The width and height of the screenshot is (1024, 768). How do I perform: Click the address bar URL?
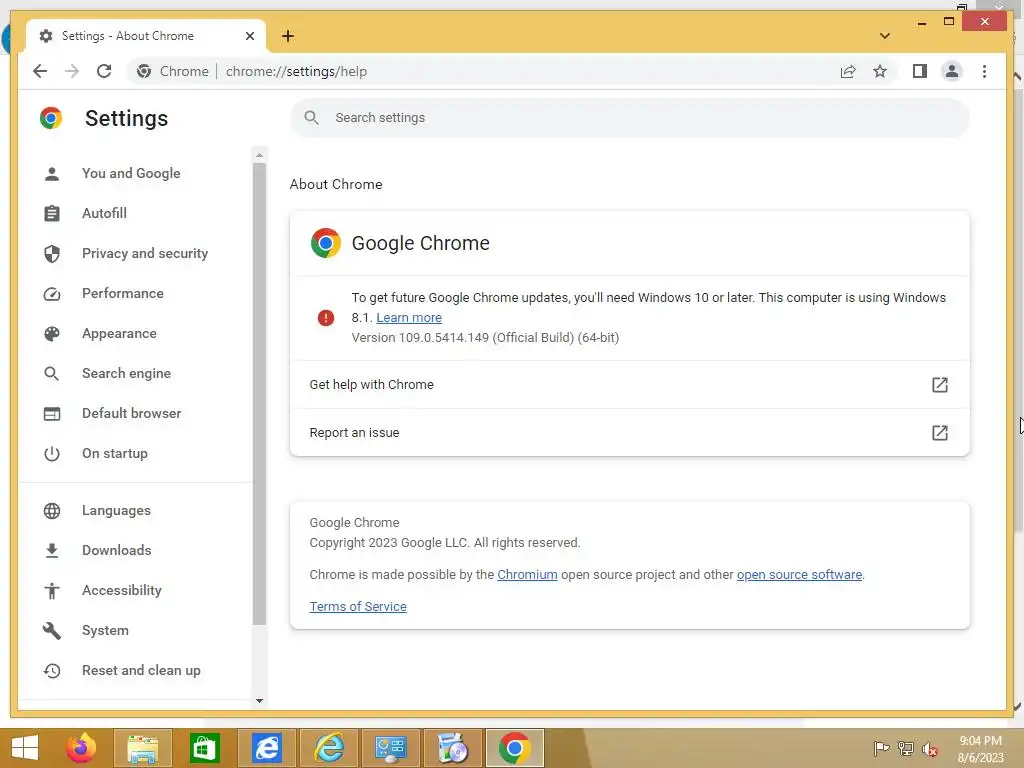pyautogui.click(x=296, y=71)
